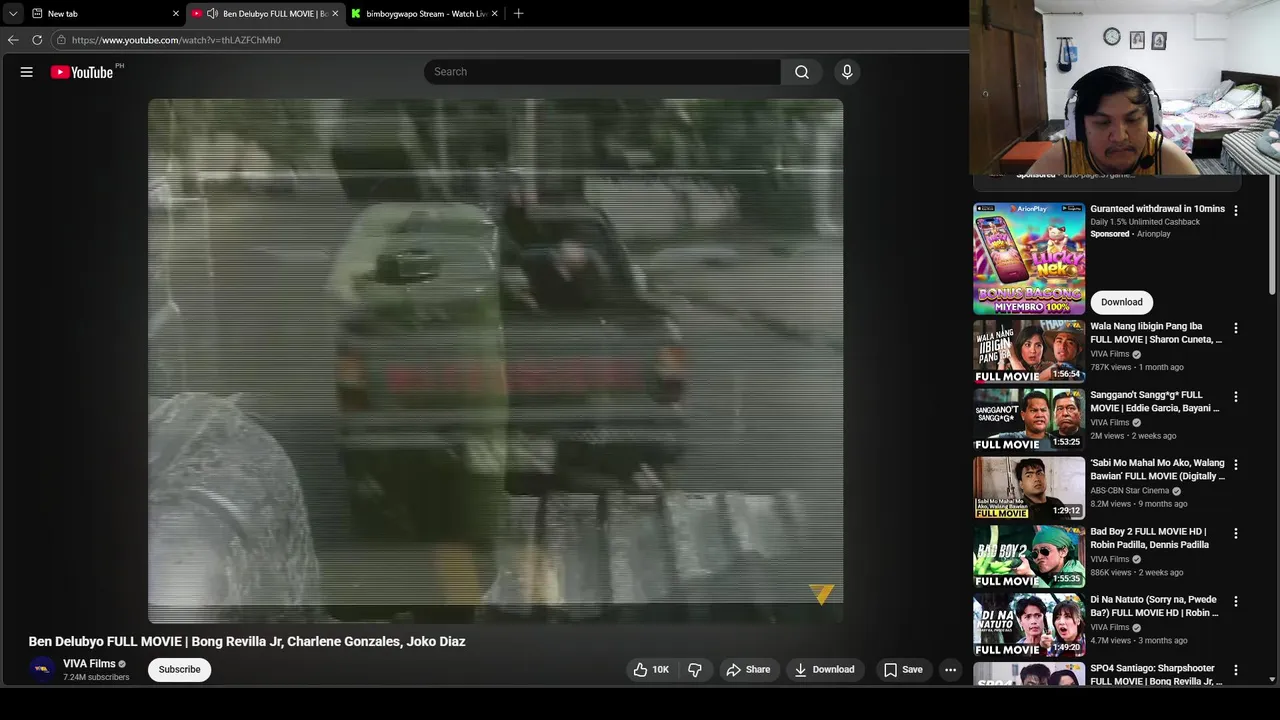Open ABS-CBN Star Cinema channel link
This screenshot has height=720, width=1280.
pyautogui.click(x=1130, y=491)
